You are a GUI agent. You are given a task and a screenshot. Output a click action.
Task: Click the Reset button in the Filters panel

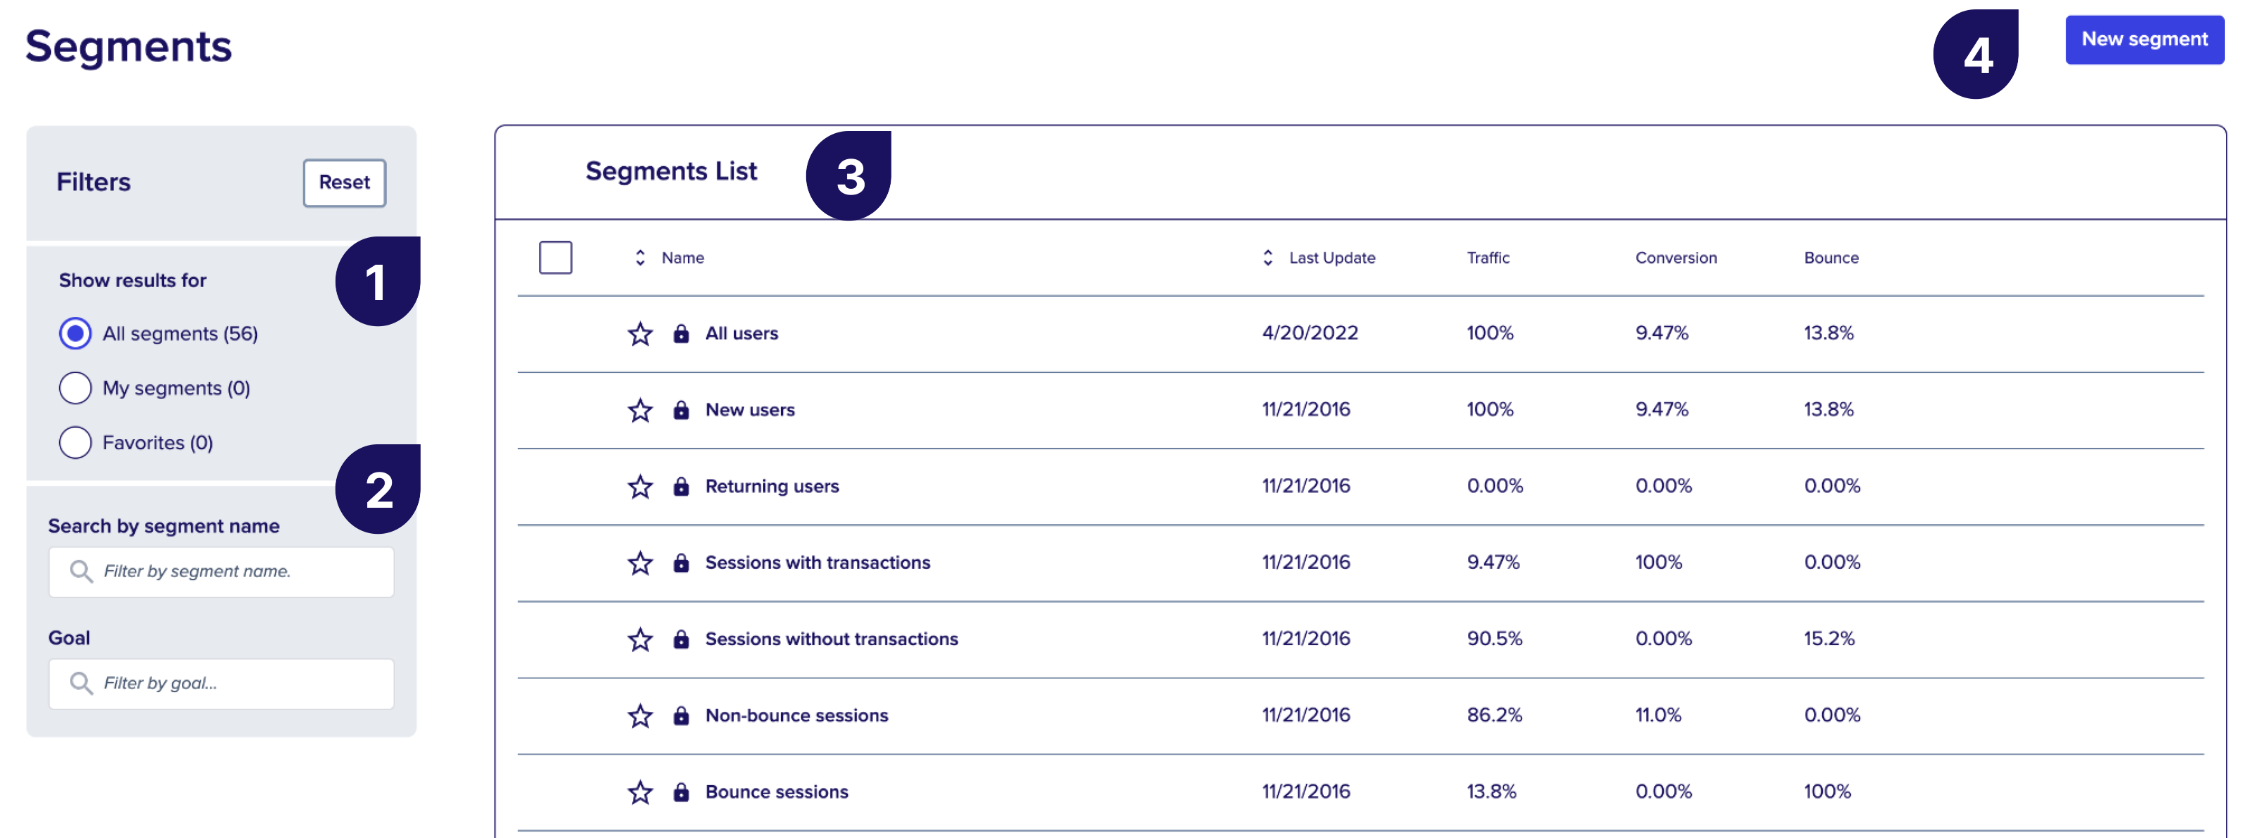click(344, 183)
